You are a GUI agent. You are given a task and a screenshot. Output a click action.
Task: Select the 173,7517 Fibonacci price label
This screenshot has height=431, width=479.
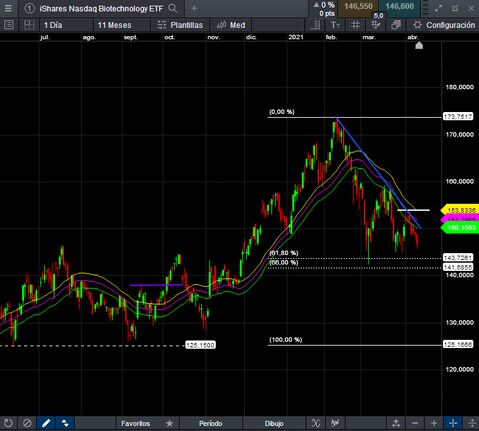point(458,116)
